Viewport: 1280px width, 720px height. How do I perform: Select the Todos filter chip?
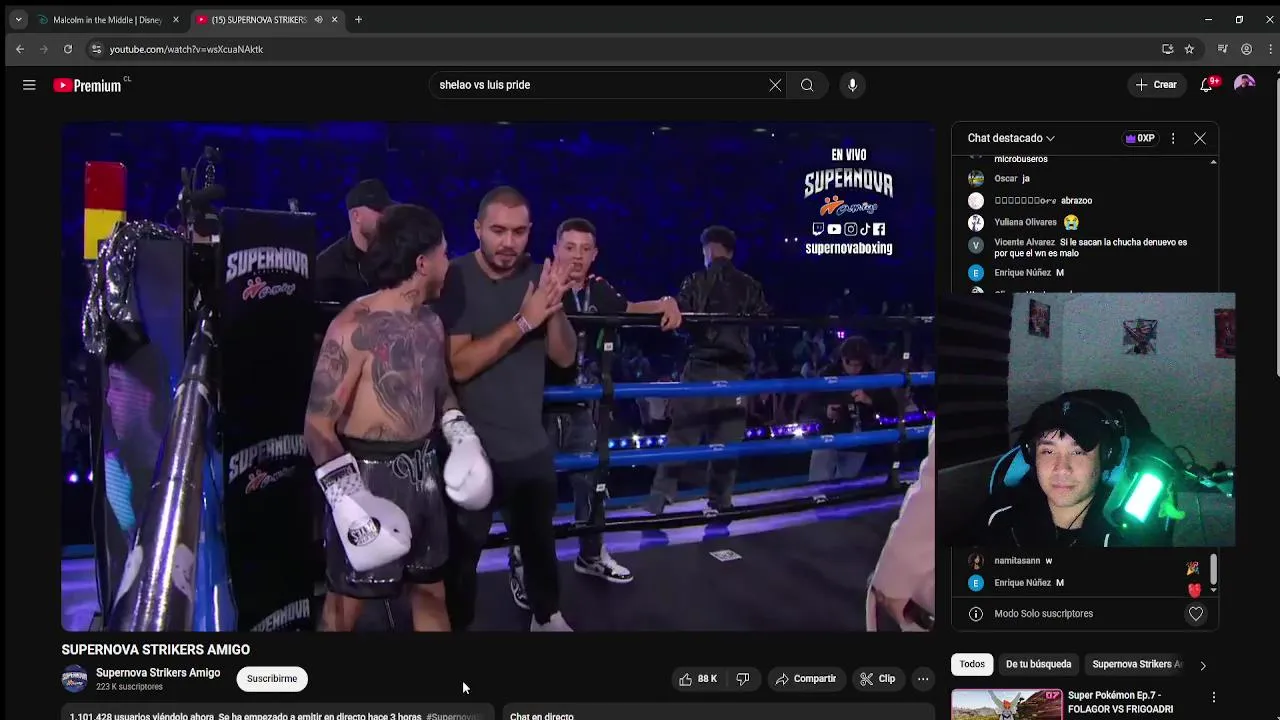(972, 664)
